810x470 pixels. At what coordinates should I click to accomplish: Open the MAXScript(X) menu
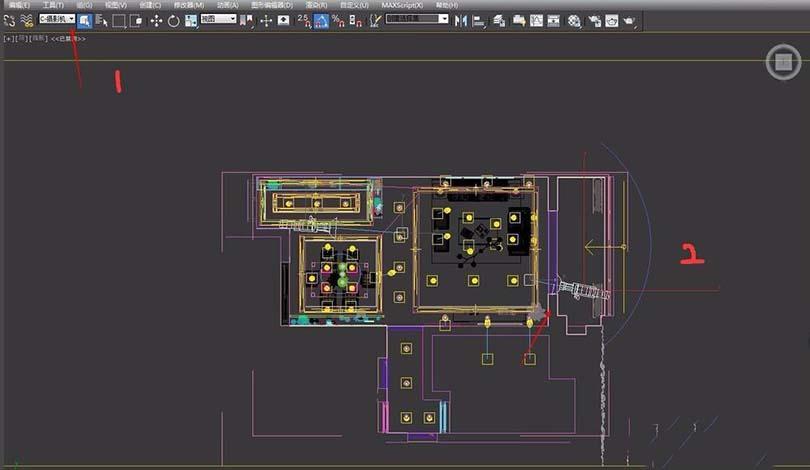pyautogui.click(x=402, y=5)
